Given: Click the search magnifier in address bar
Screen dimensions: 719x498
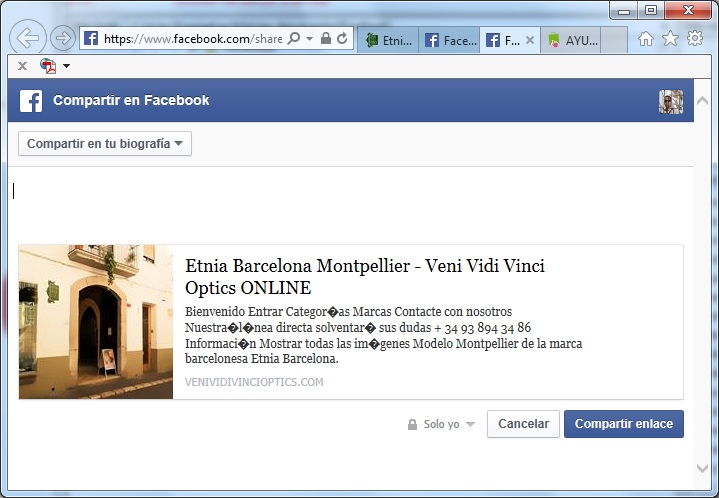Looking at the screenshot, I should pos(294,38).
